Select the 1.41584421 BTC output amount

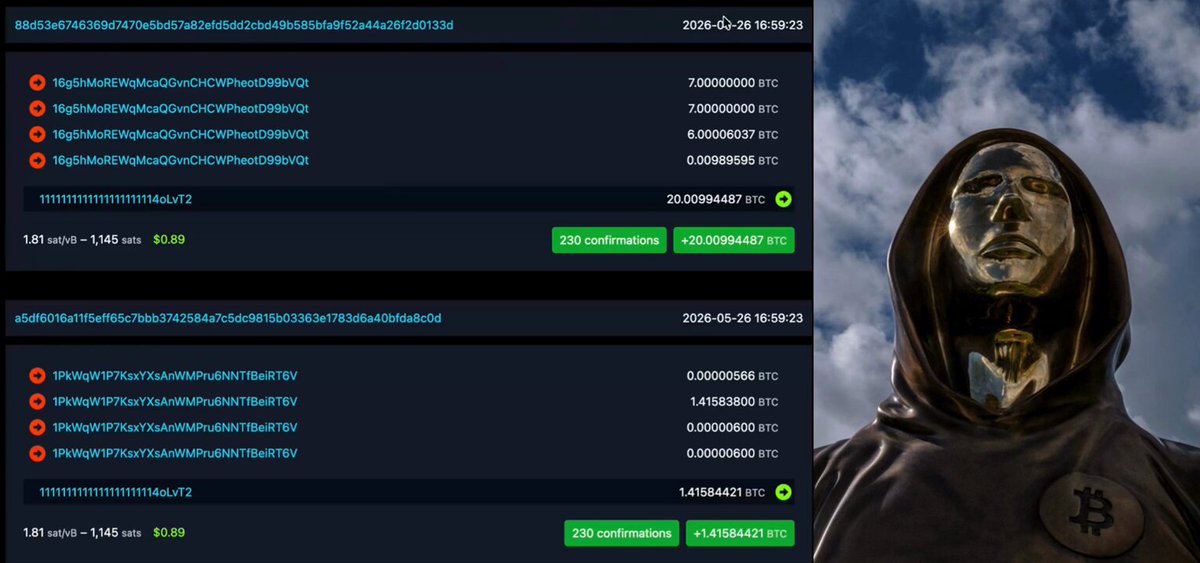[721, 492]
